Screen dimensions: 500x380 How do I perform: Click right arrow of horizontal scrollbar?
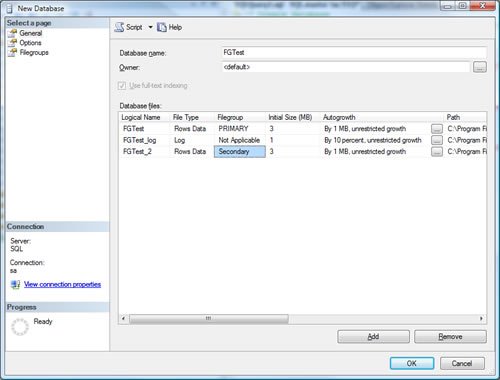[481, 319]
